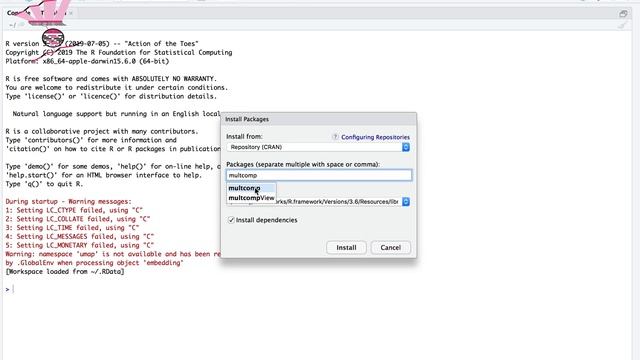This screenshot has height=360, width=640.
Task: Focus the Packages text field
Action: (x=319, y=175)
